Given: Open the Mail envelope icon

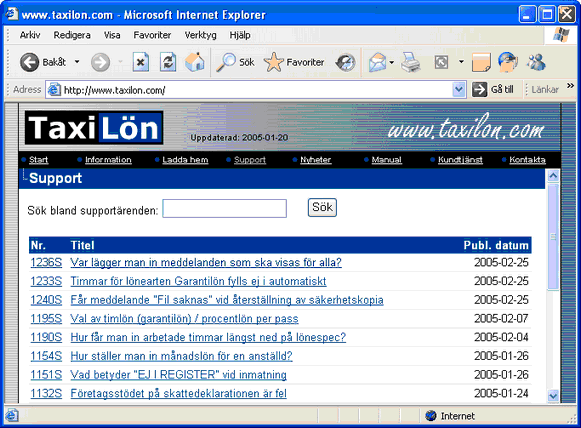Looking at the screenshot, I should click(377, 62).
